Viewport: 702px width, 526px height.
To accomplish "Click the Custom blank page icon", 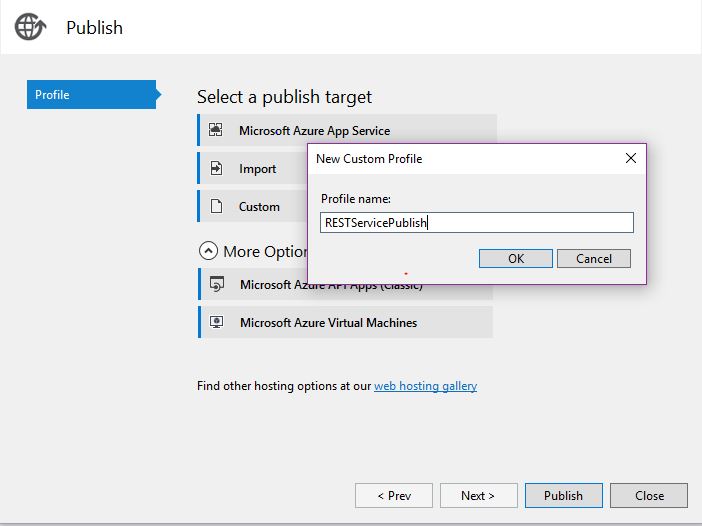I will click(x=216, y=207).
